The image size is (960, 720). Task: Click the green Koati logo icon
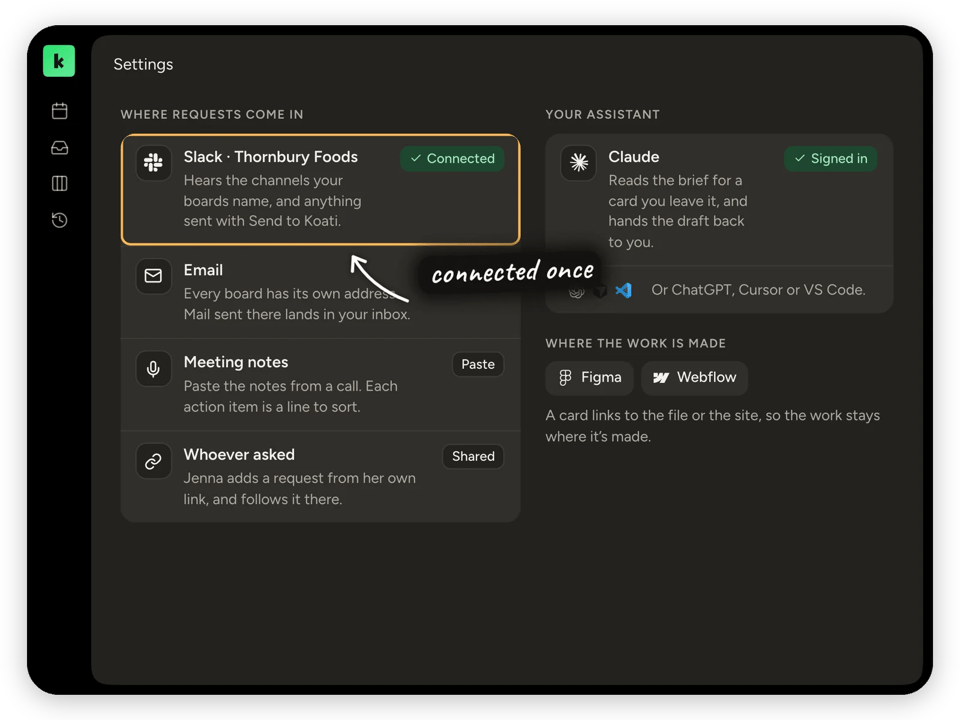(59, 61)
